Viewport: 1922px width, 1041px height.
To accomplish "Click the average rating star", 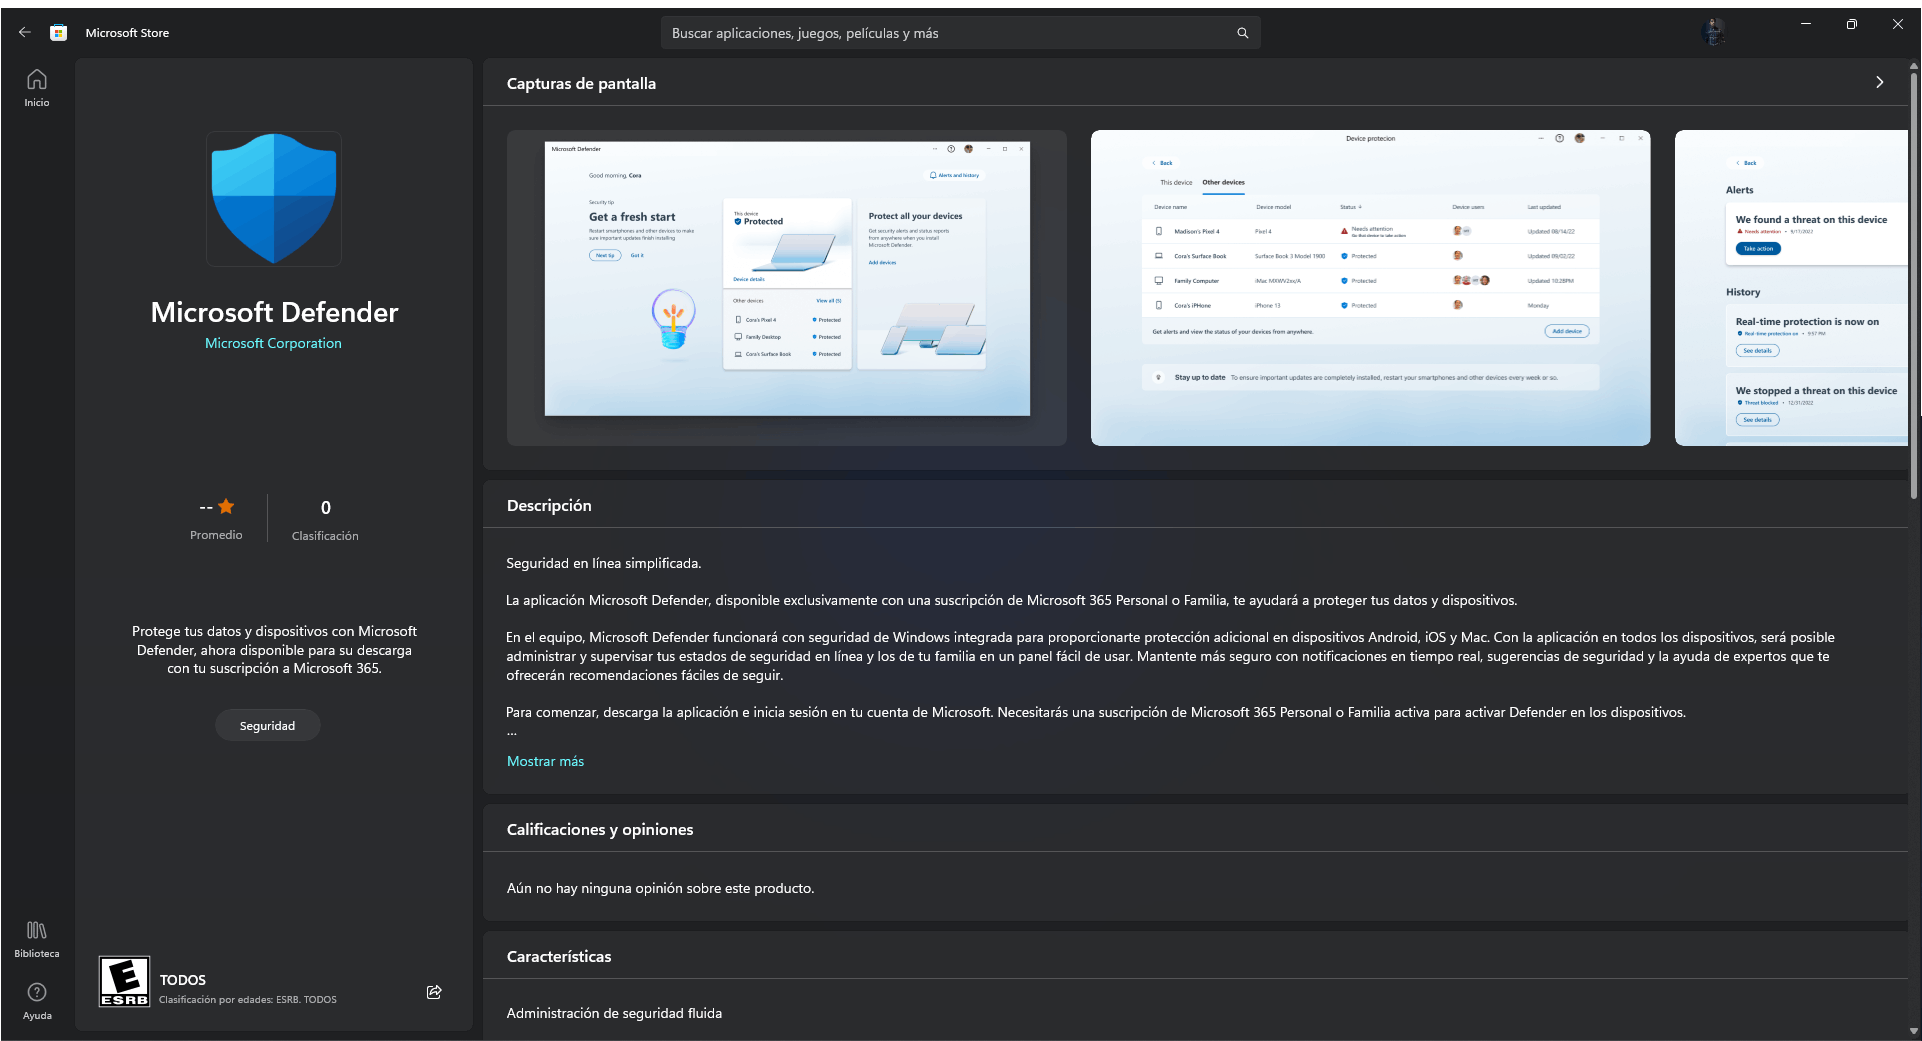I will click(226, 507).
